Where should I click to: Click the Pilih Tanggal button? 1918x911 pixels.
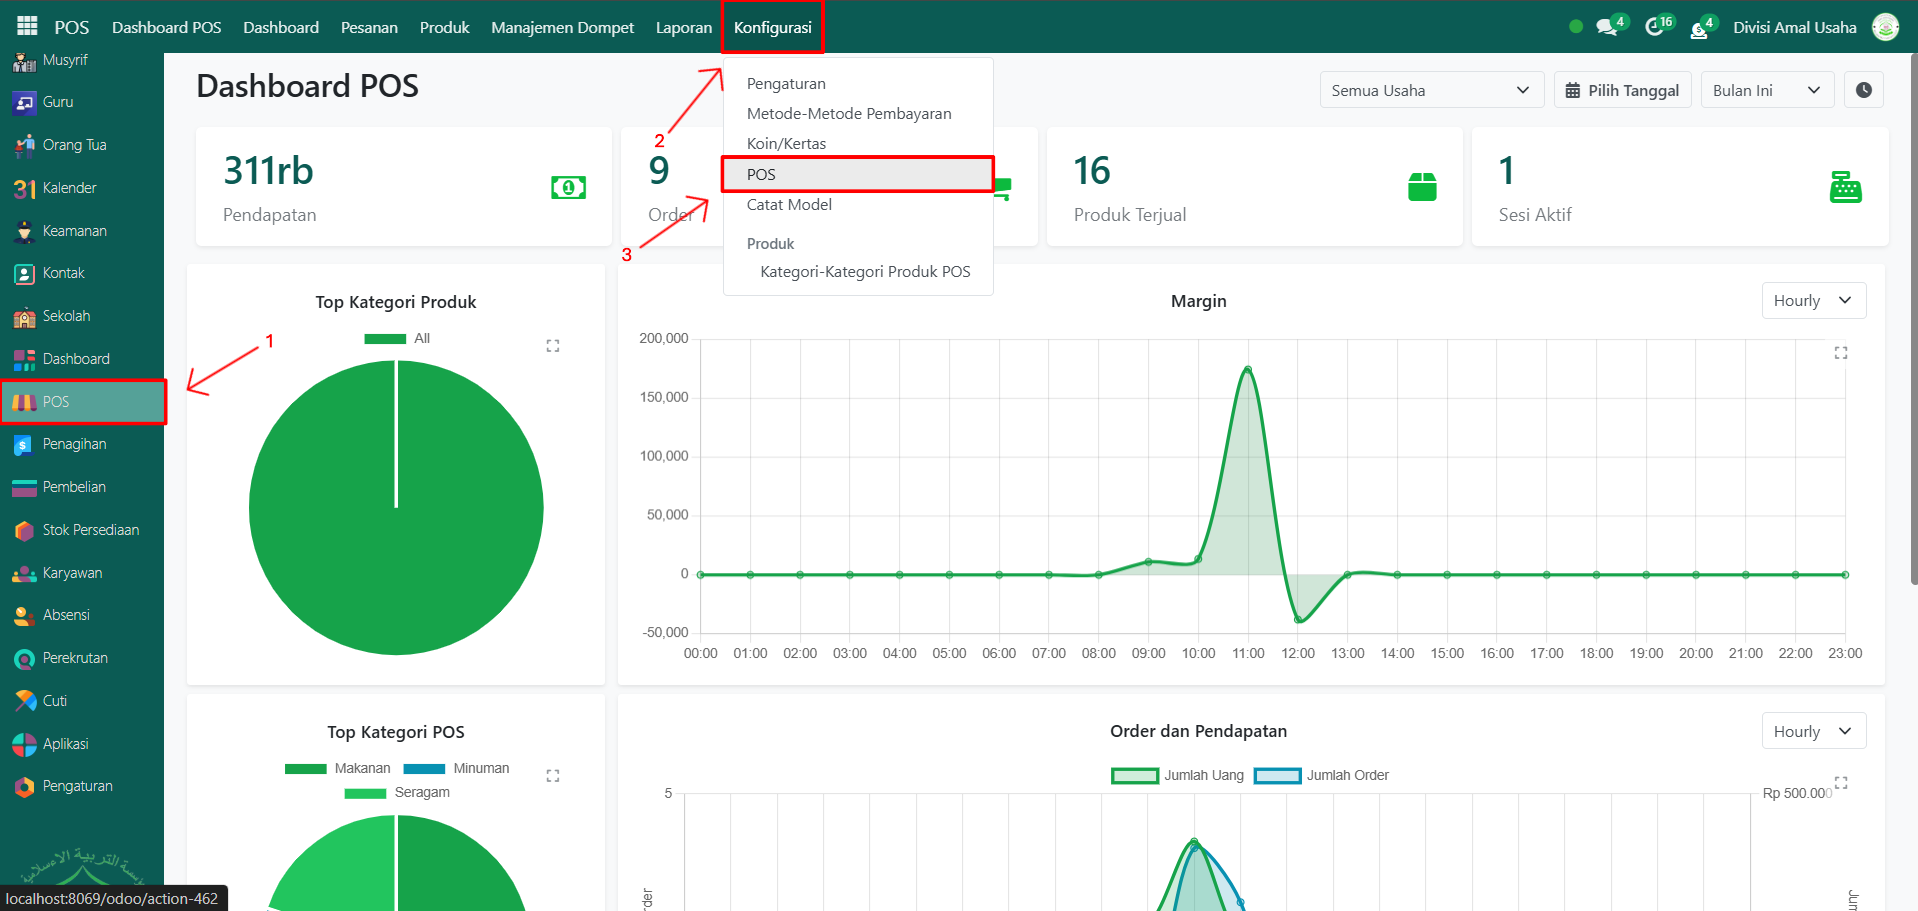pyautogui.click(x=1622, y=90)
